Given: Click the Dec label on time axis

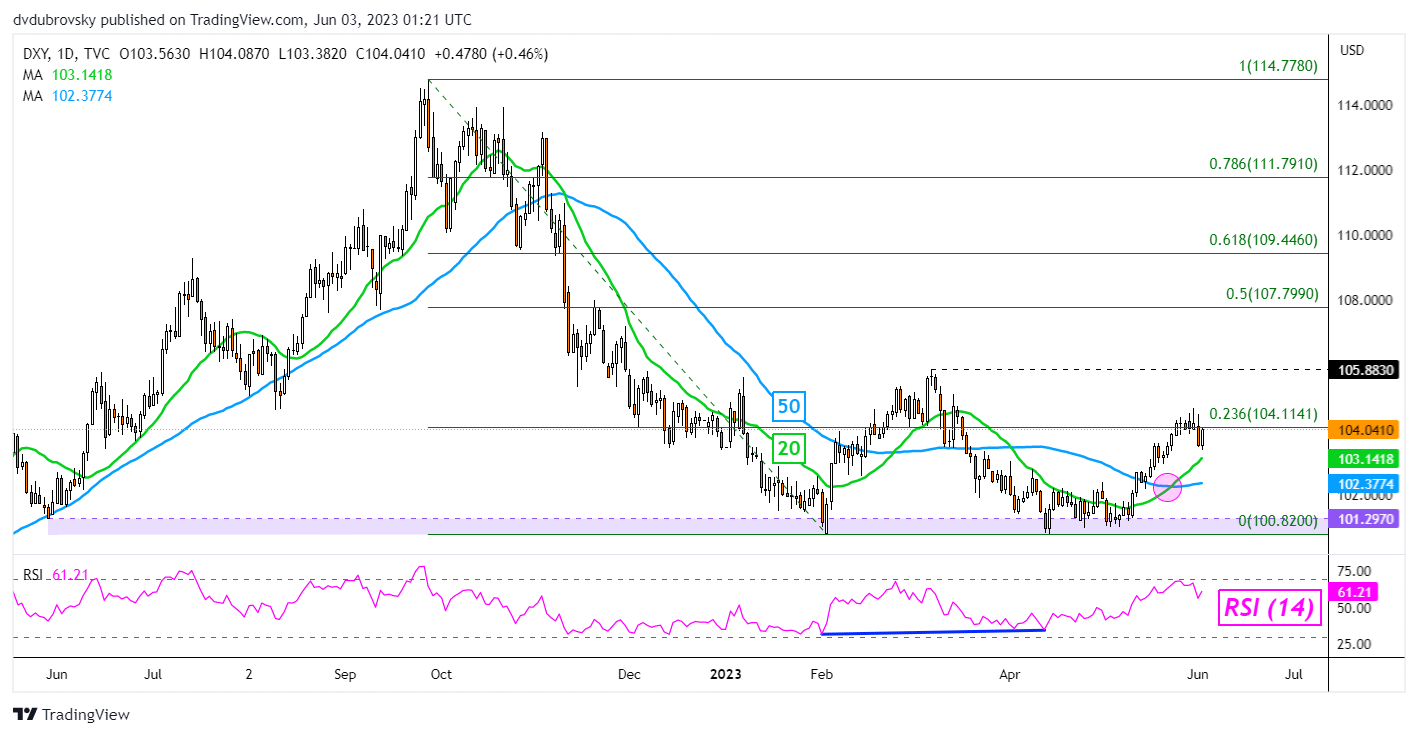Looking at the screenshot, I should tap(629, 675).
